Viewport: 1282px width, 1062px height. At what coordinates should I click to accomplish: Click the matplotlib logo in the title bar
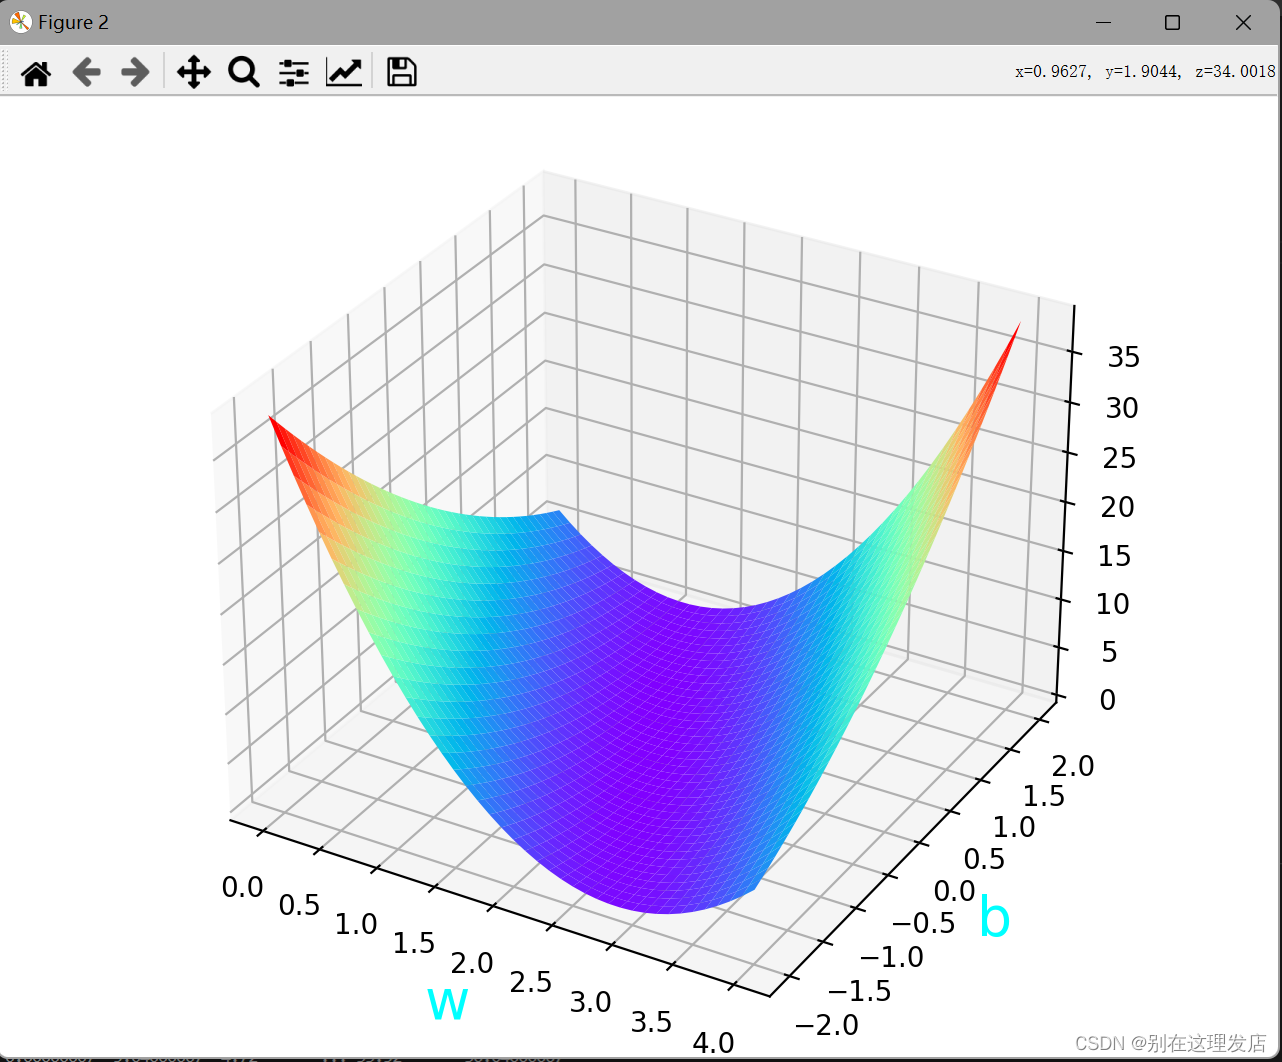pos(20,21)
